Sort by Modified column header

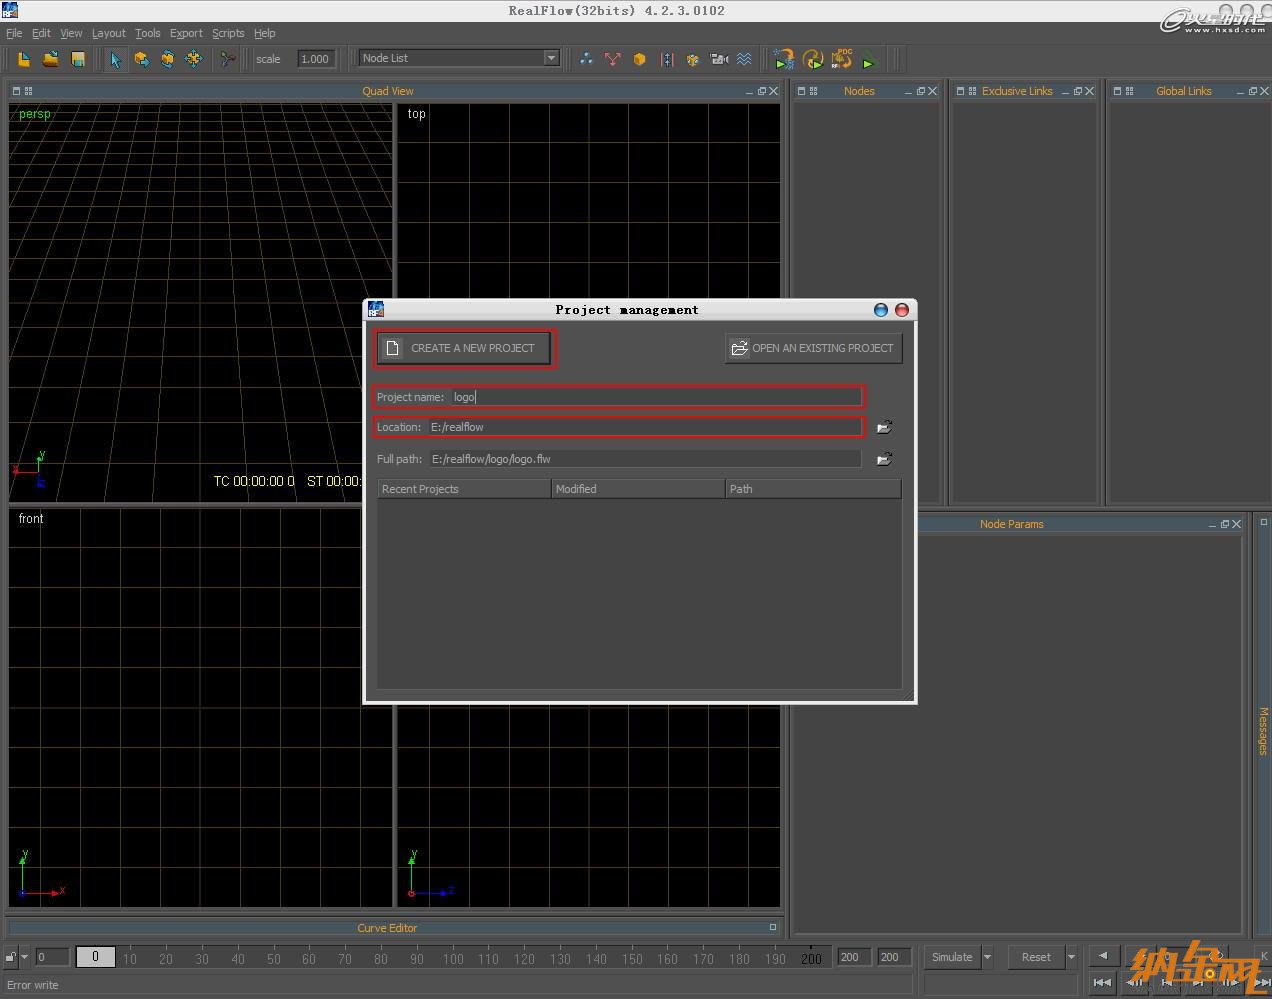(x=638, y=489)
